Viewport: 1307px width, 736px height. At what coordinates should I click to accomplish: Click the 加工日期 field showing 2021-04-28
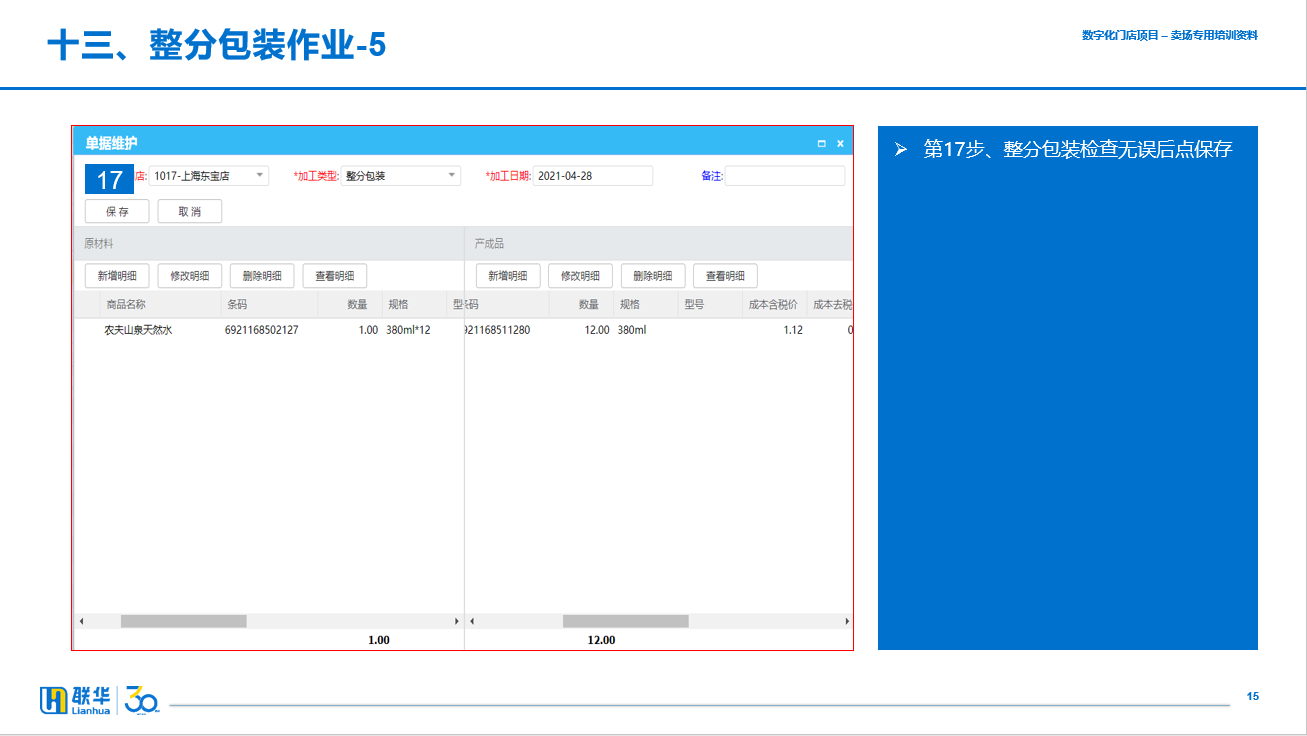[x=593, y=176]
